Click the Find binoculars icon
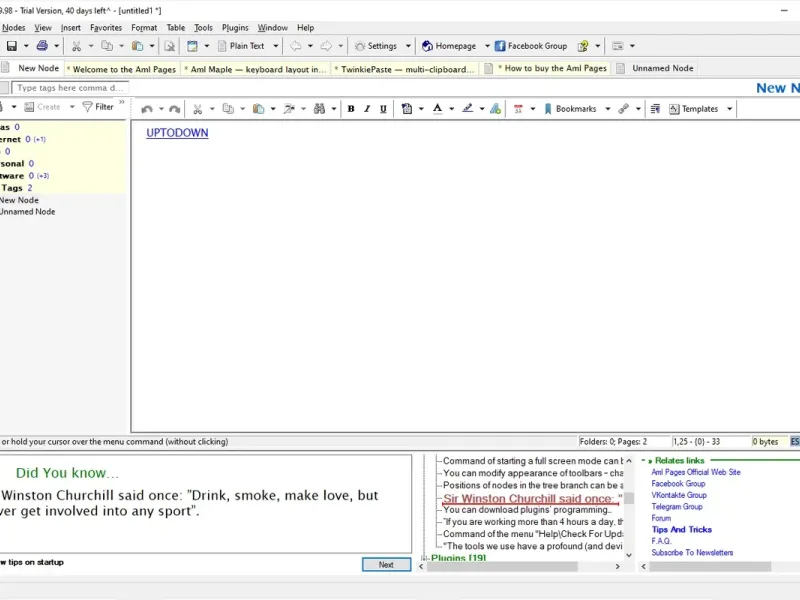800x600 pixels. point(319,109)
